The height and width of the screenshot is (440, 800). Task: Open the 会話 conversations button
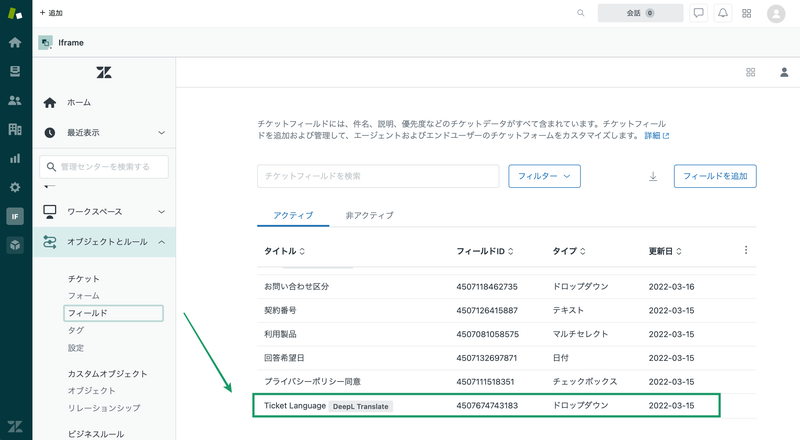640,13
